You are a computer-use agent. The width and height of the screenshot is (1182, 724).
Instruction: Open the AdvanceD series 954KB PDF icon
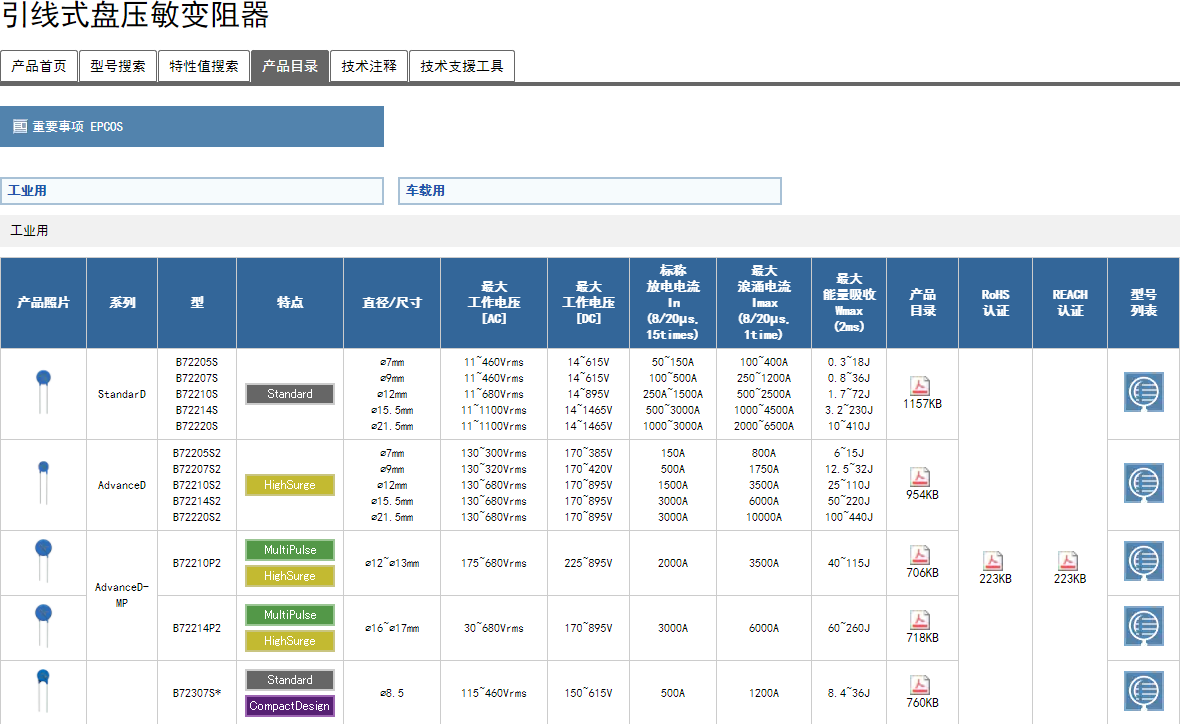(x=920, y=477)
